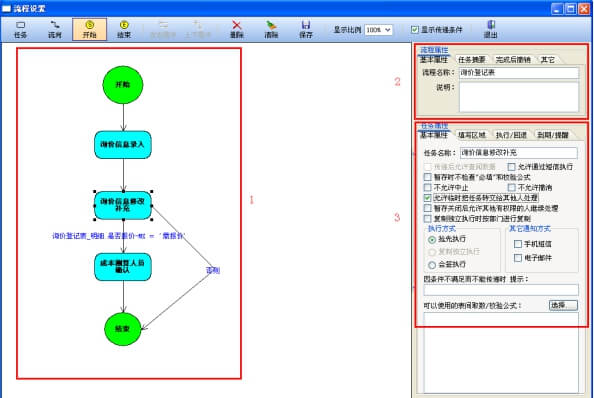Click the 退出 exit icon

click(x=491, y=29)
